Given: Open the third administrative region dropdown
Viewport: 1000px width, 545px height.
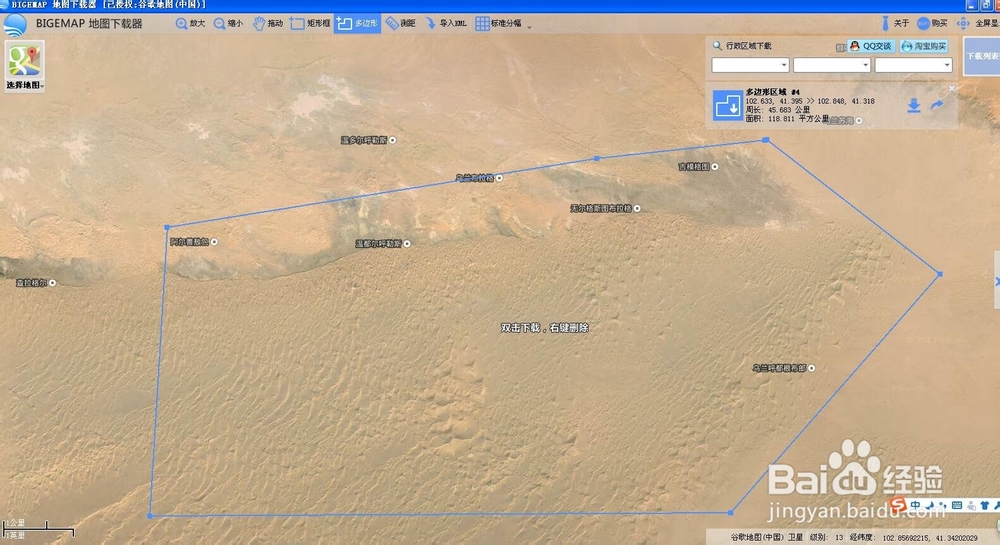Looking at the screenshot, I should [x=913, y=65].
